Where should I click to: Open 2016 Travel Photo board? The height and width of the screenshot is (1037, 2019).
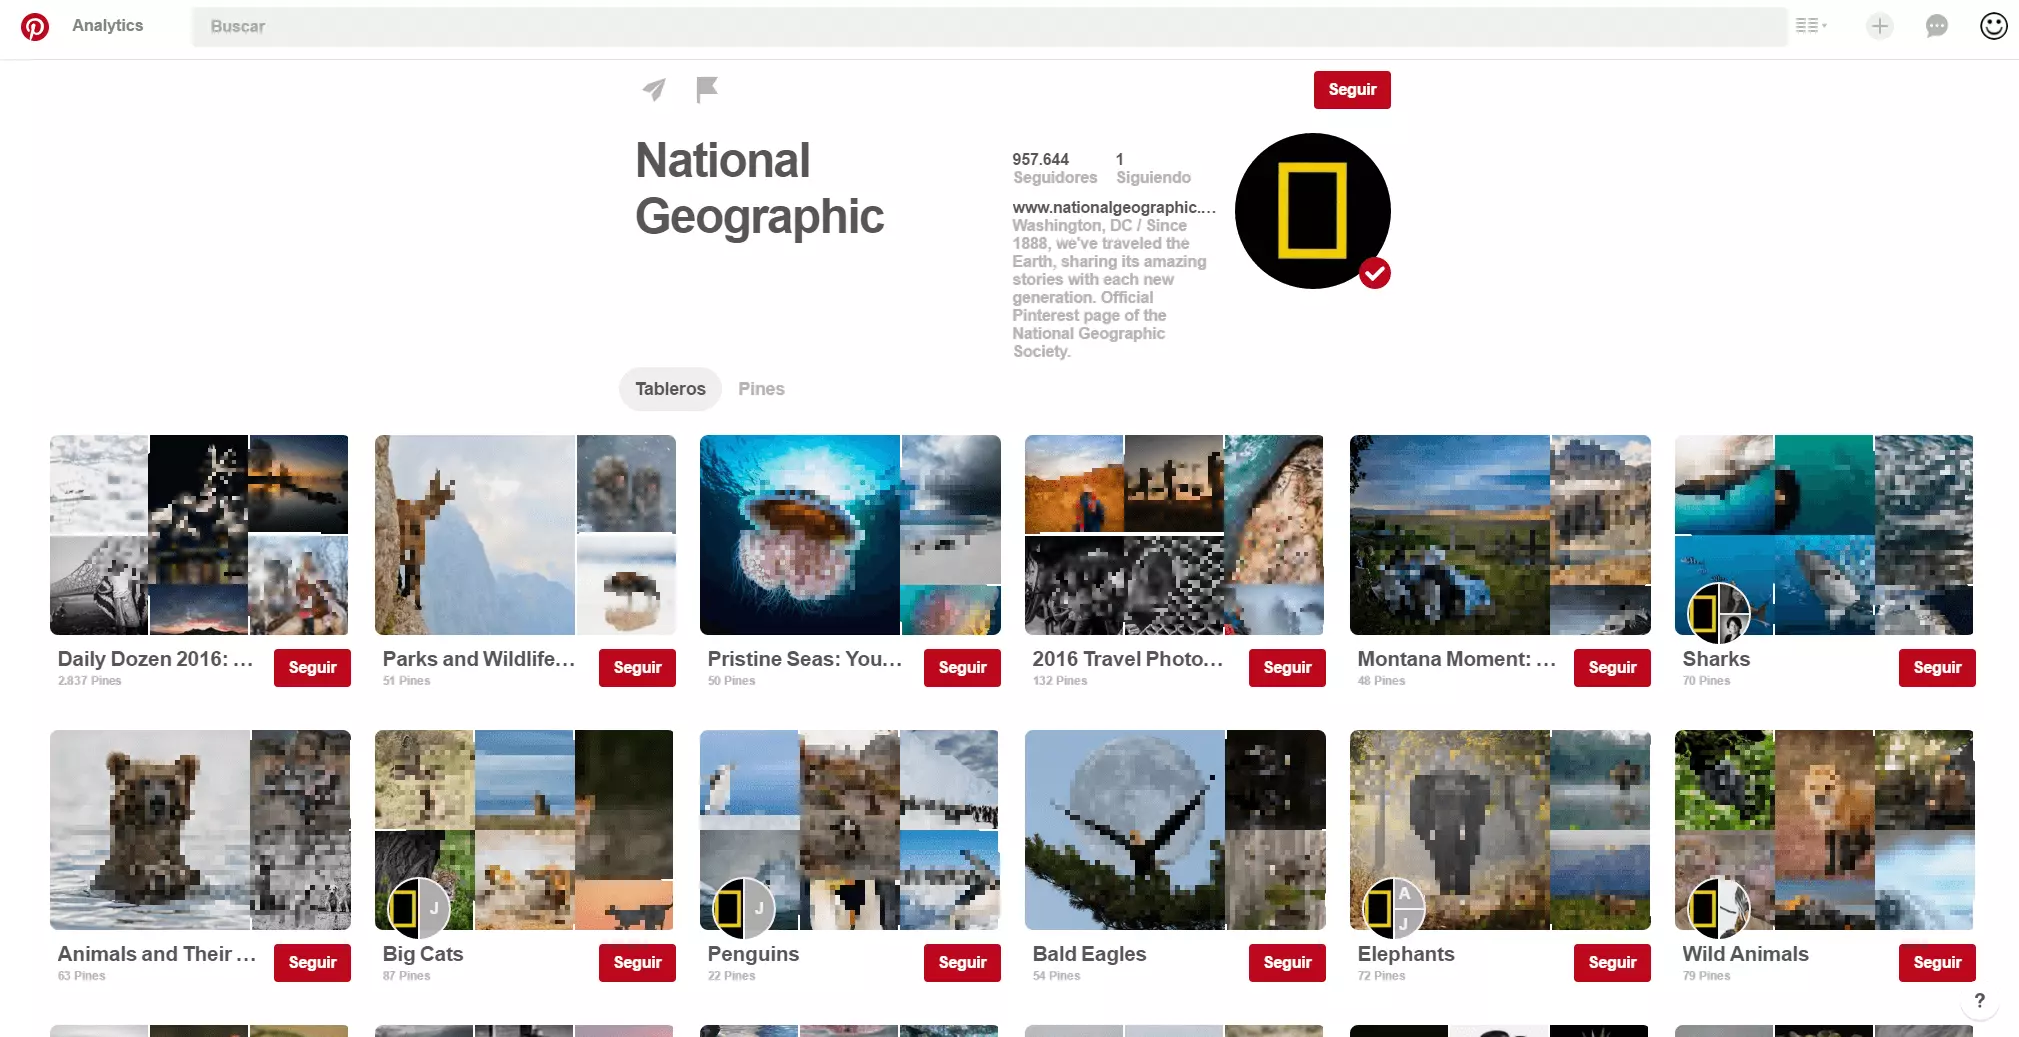[x=1175, y=535]
